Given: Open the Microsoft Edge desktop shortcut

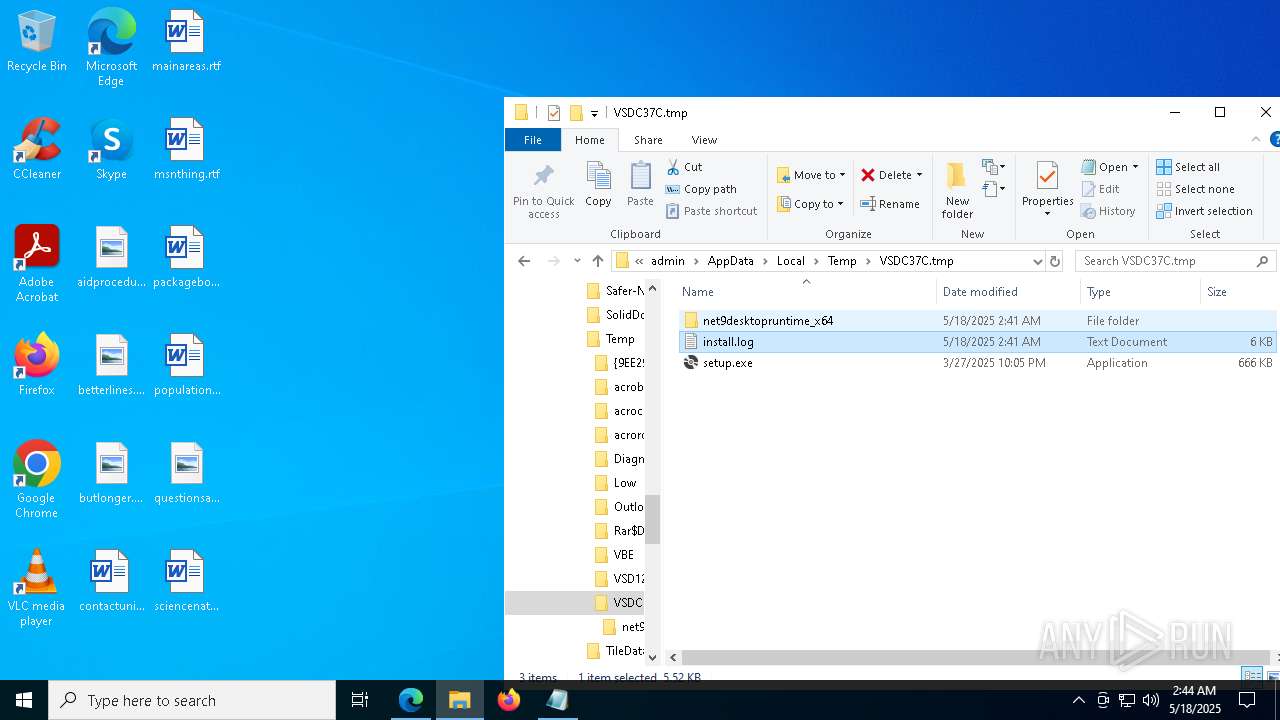Looking at the screenshot, I should (111, 49).
